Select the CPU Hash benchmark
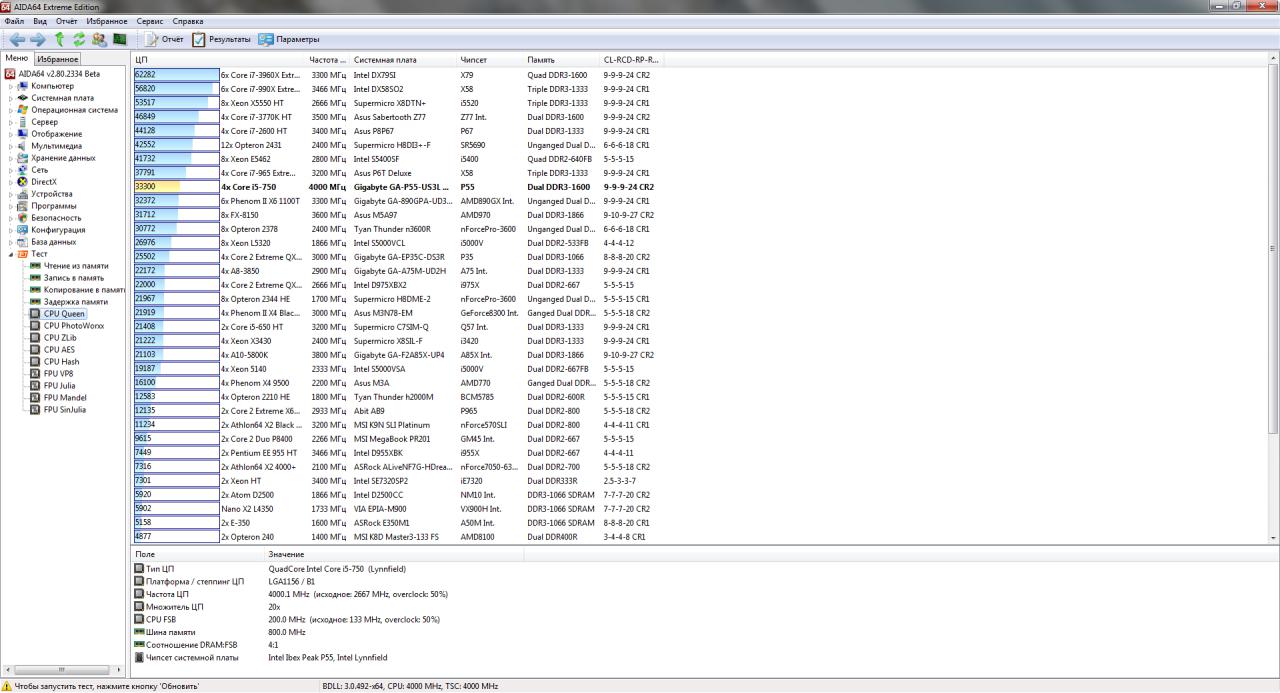This screenshot has height=693, width=1280. [61, 362]
